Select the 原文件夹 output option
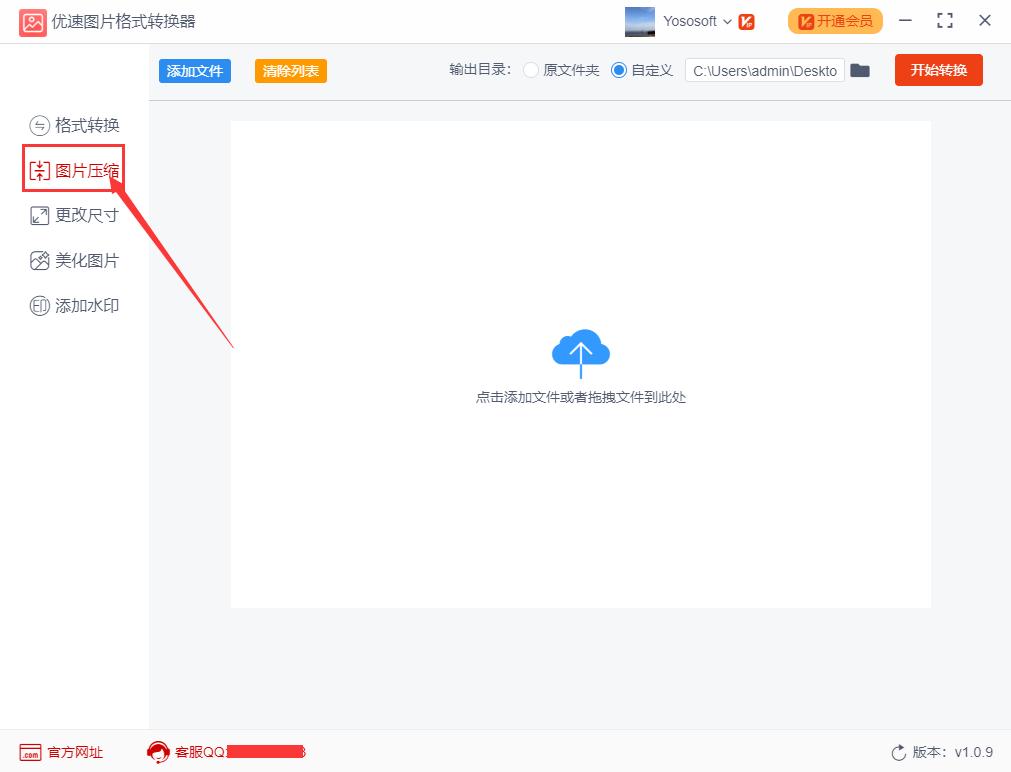Viewport: 1011px width, 772px height. point(531,70)
